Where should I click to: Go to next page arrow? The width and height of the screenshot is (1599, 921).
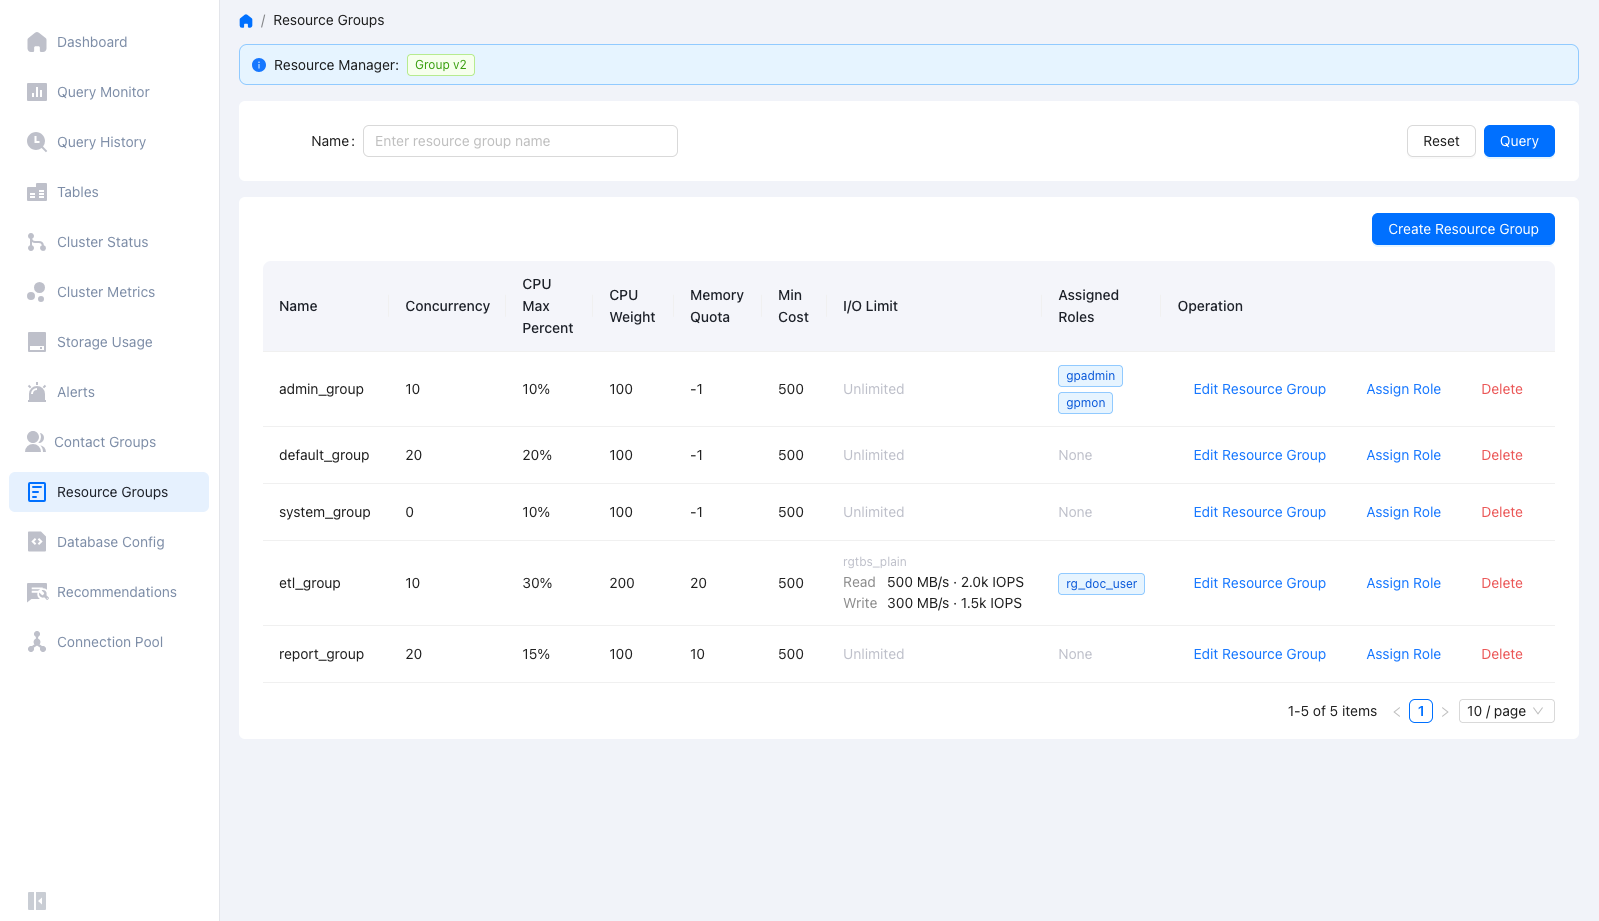(1445, 711)
